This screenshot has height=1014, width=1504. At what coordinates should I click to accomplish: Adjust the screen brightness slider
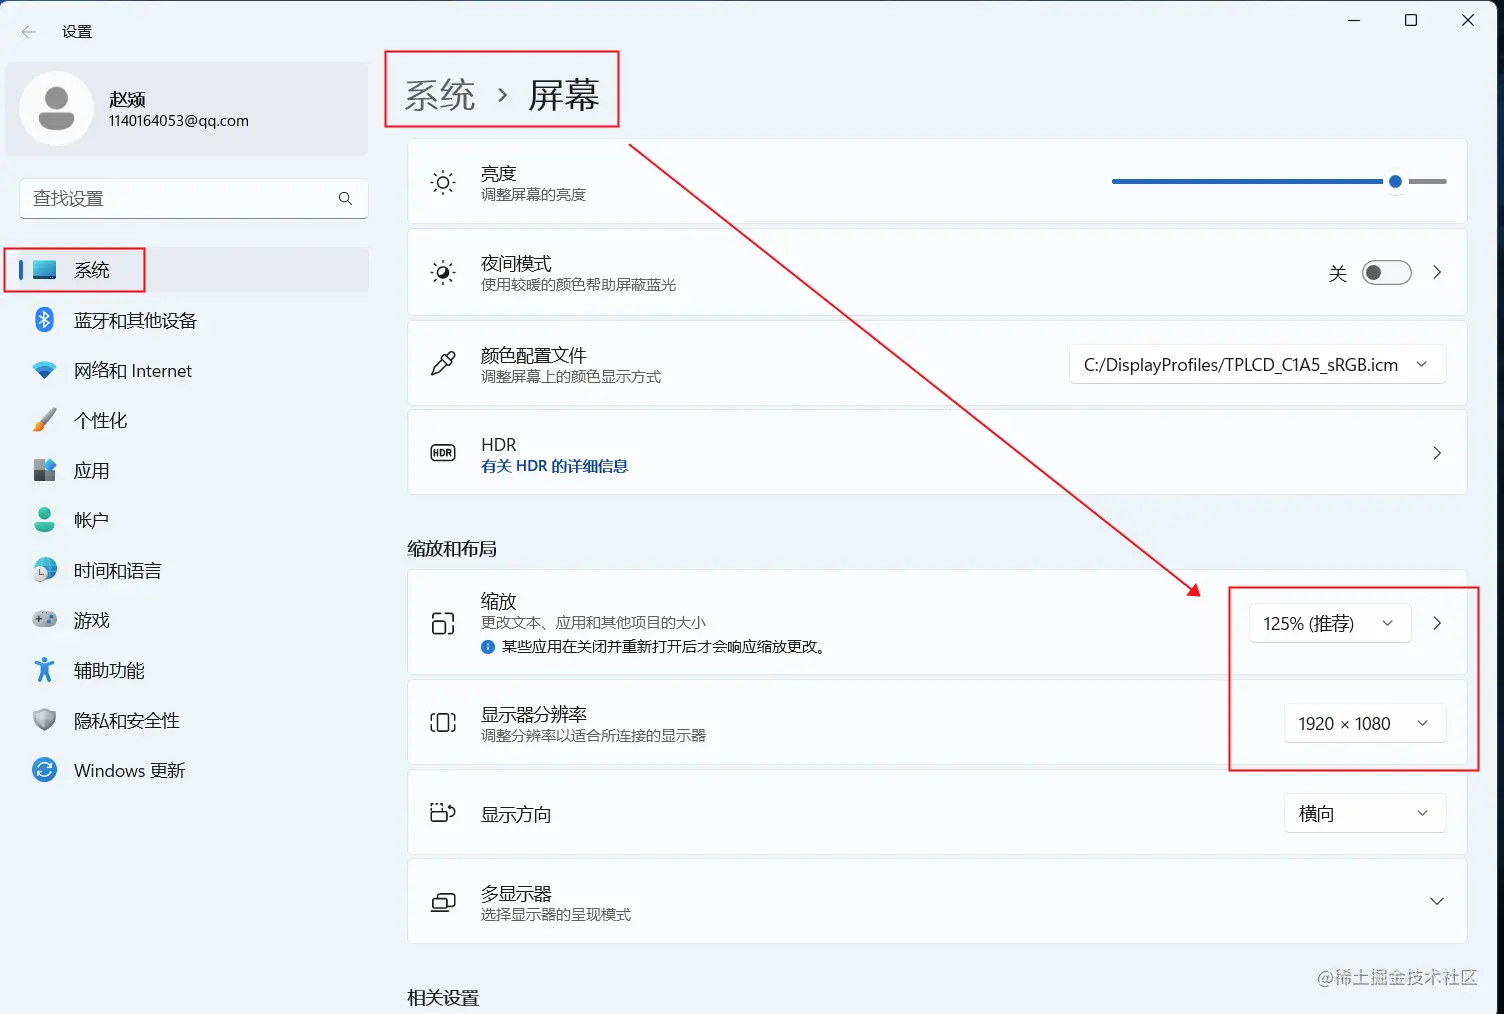(x=1395, y=181)
